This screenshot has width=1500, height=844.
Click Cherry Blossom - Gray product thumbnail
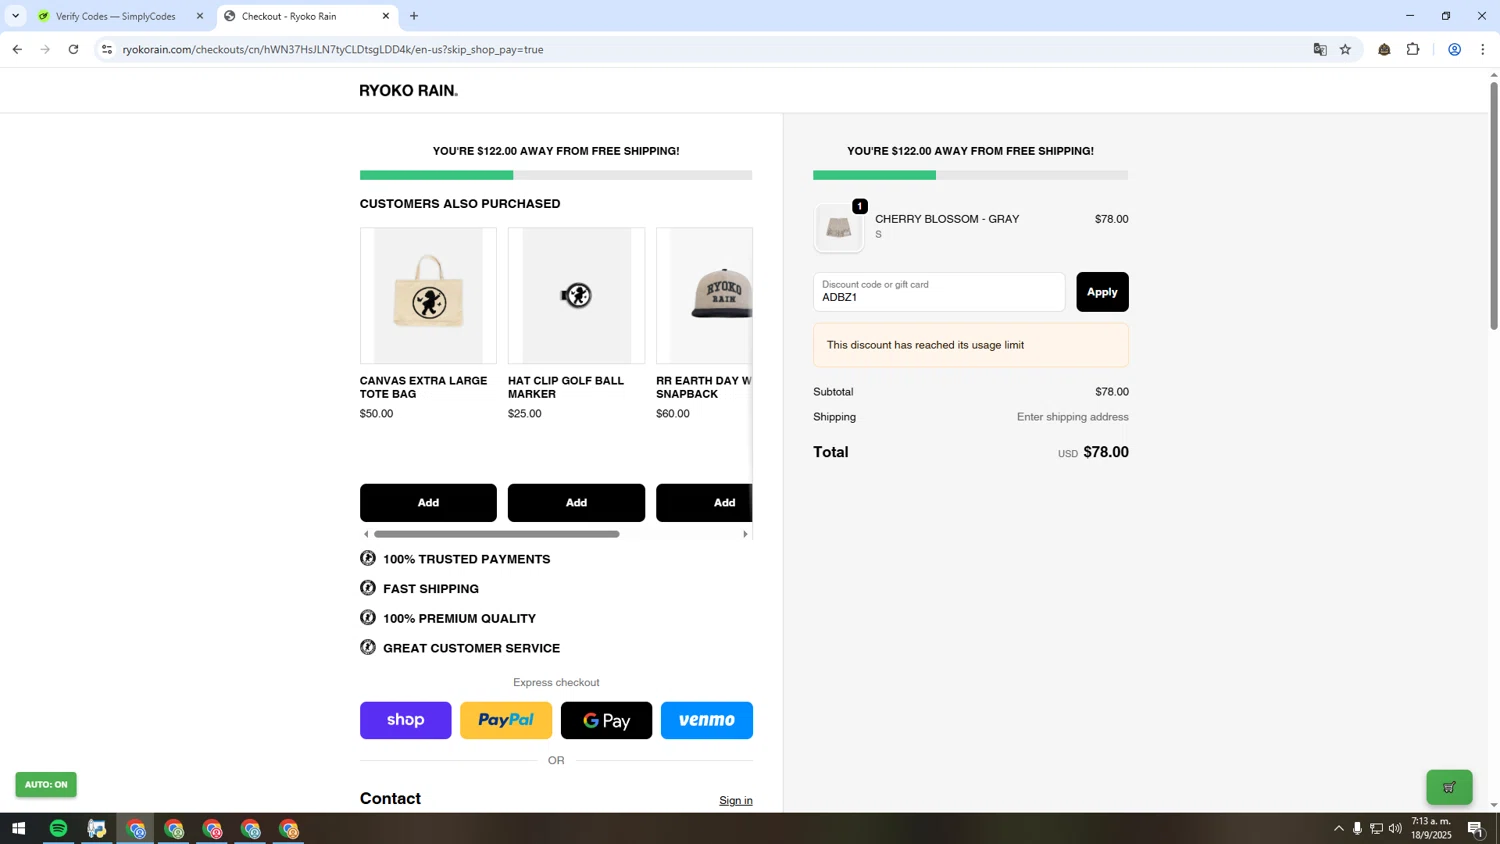click(x=839, y=228)
